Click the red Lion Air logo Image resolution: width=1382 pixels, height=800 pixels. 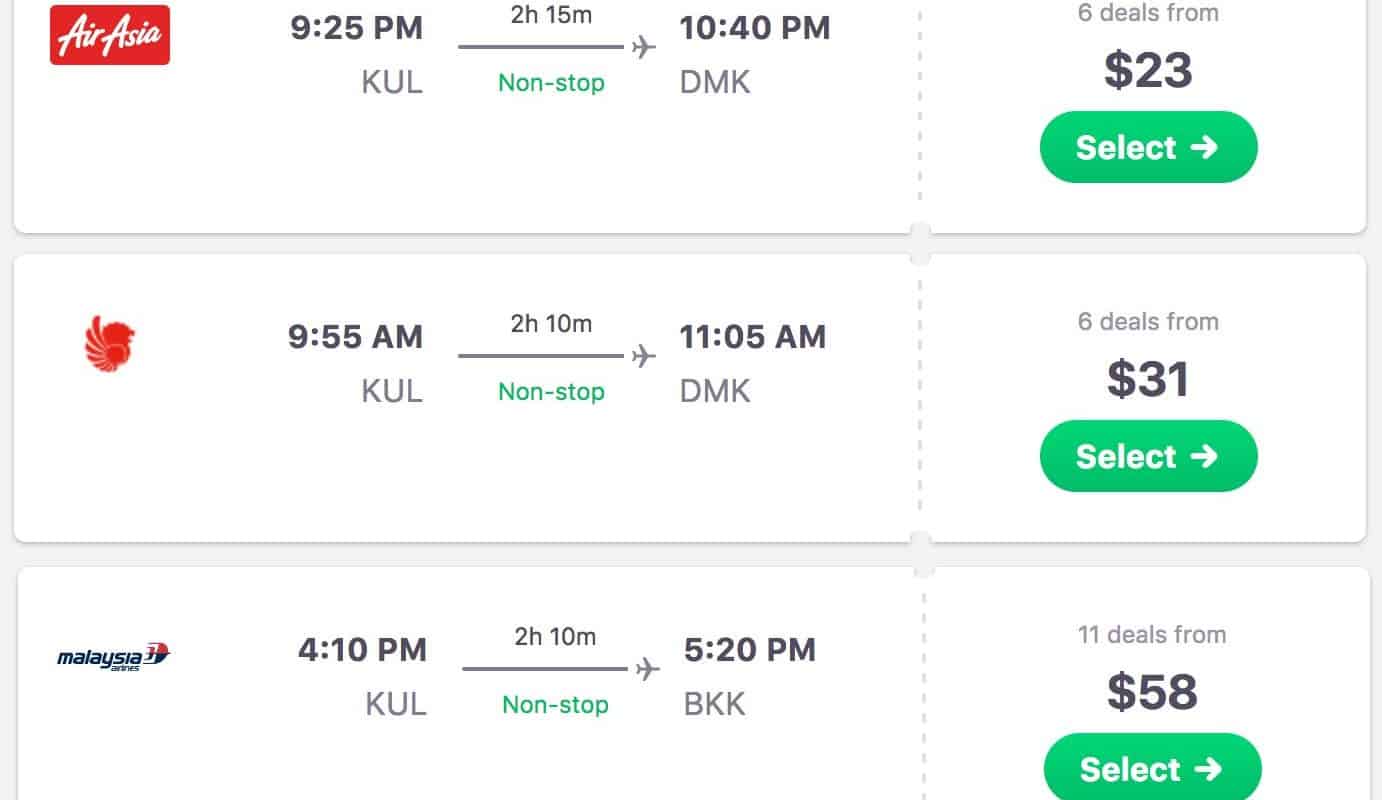(110, 340)
